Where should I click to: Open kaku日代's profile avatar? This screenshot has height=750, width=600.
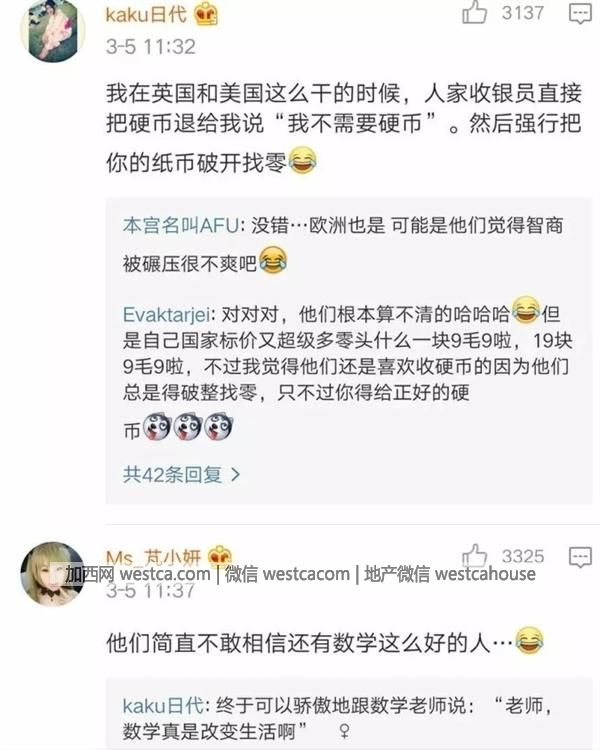53,30
